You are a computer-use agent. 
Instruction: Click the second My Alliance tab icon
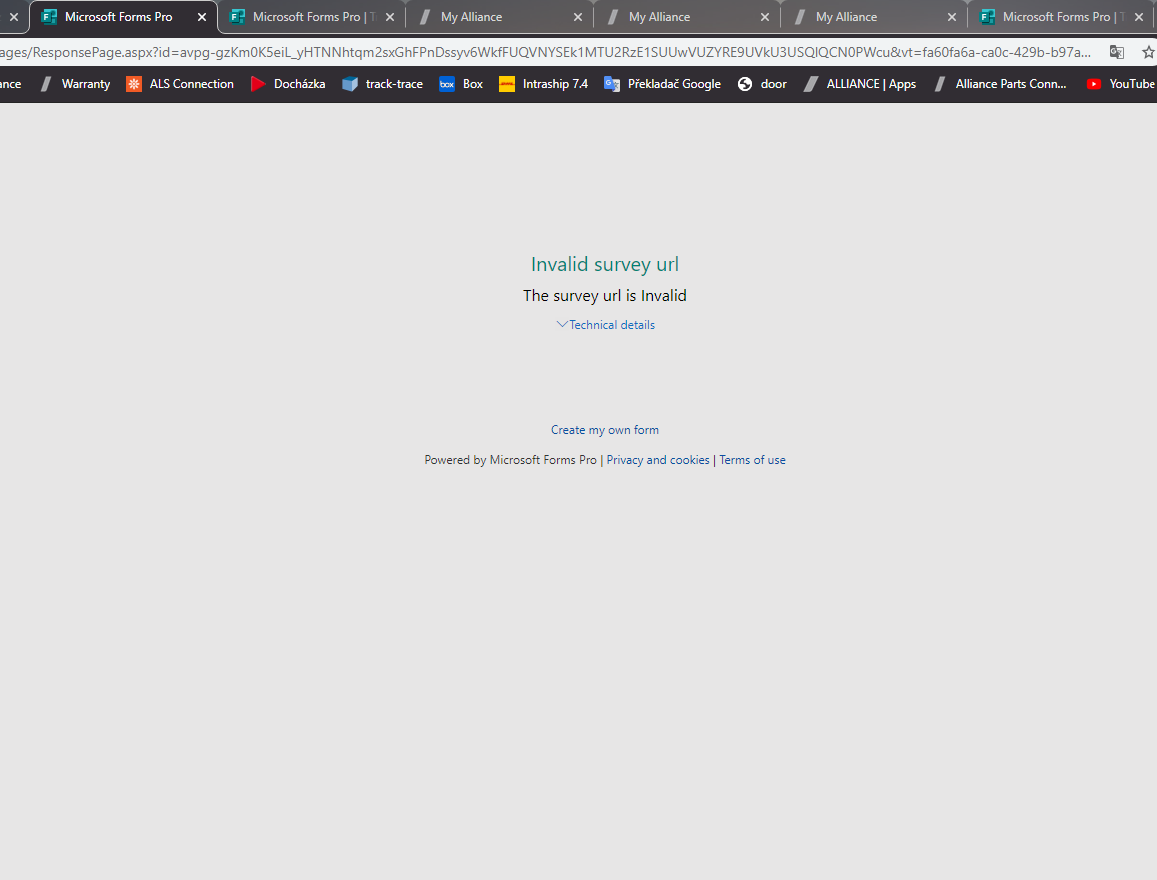613,17
